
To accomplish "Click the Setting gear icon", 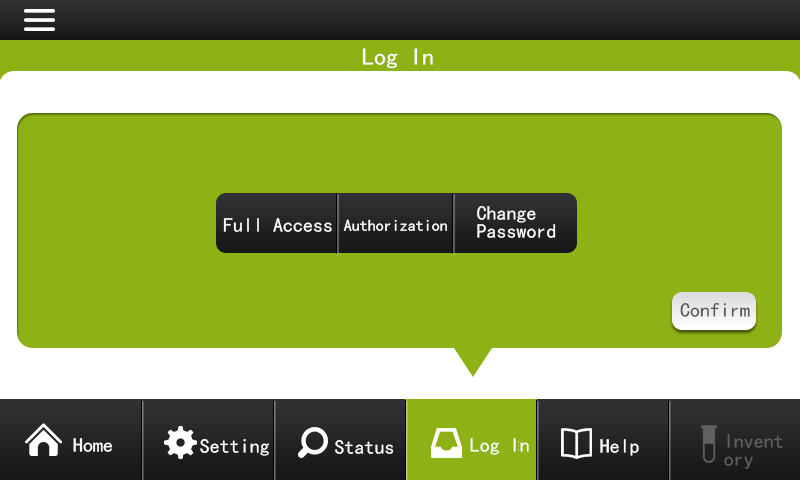I will (180, 442).
